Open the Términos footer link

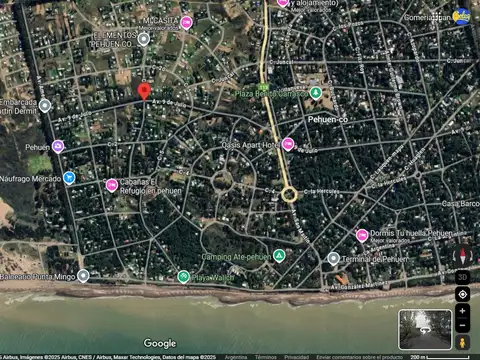coord(266,357)
